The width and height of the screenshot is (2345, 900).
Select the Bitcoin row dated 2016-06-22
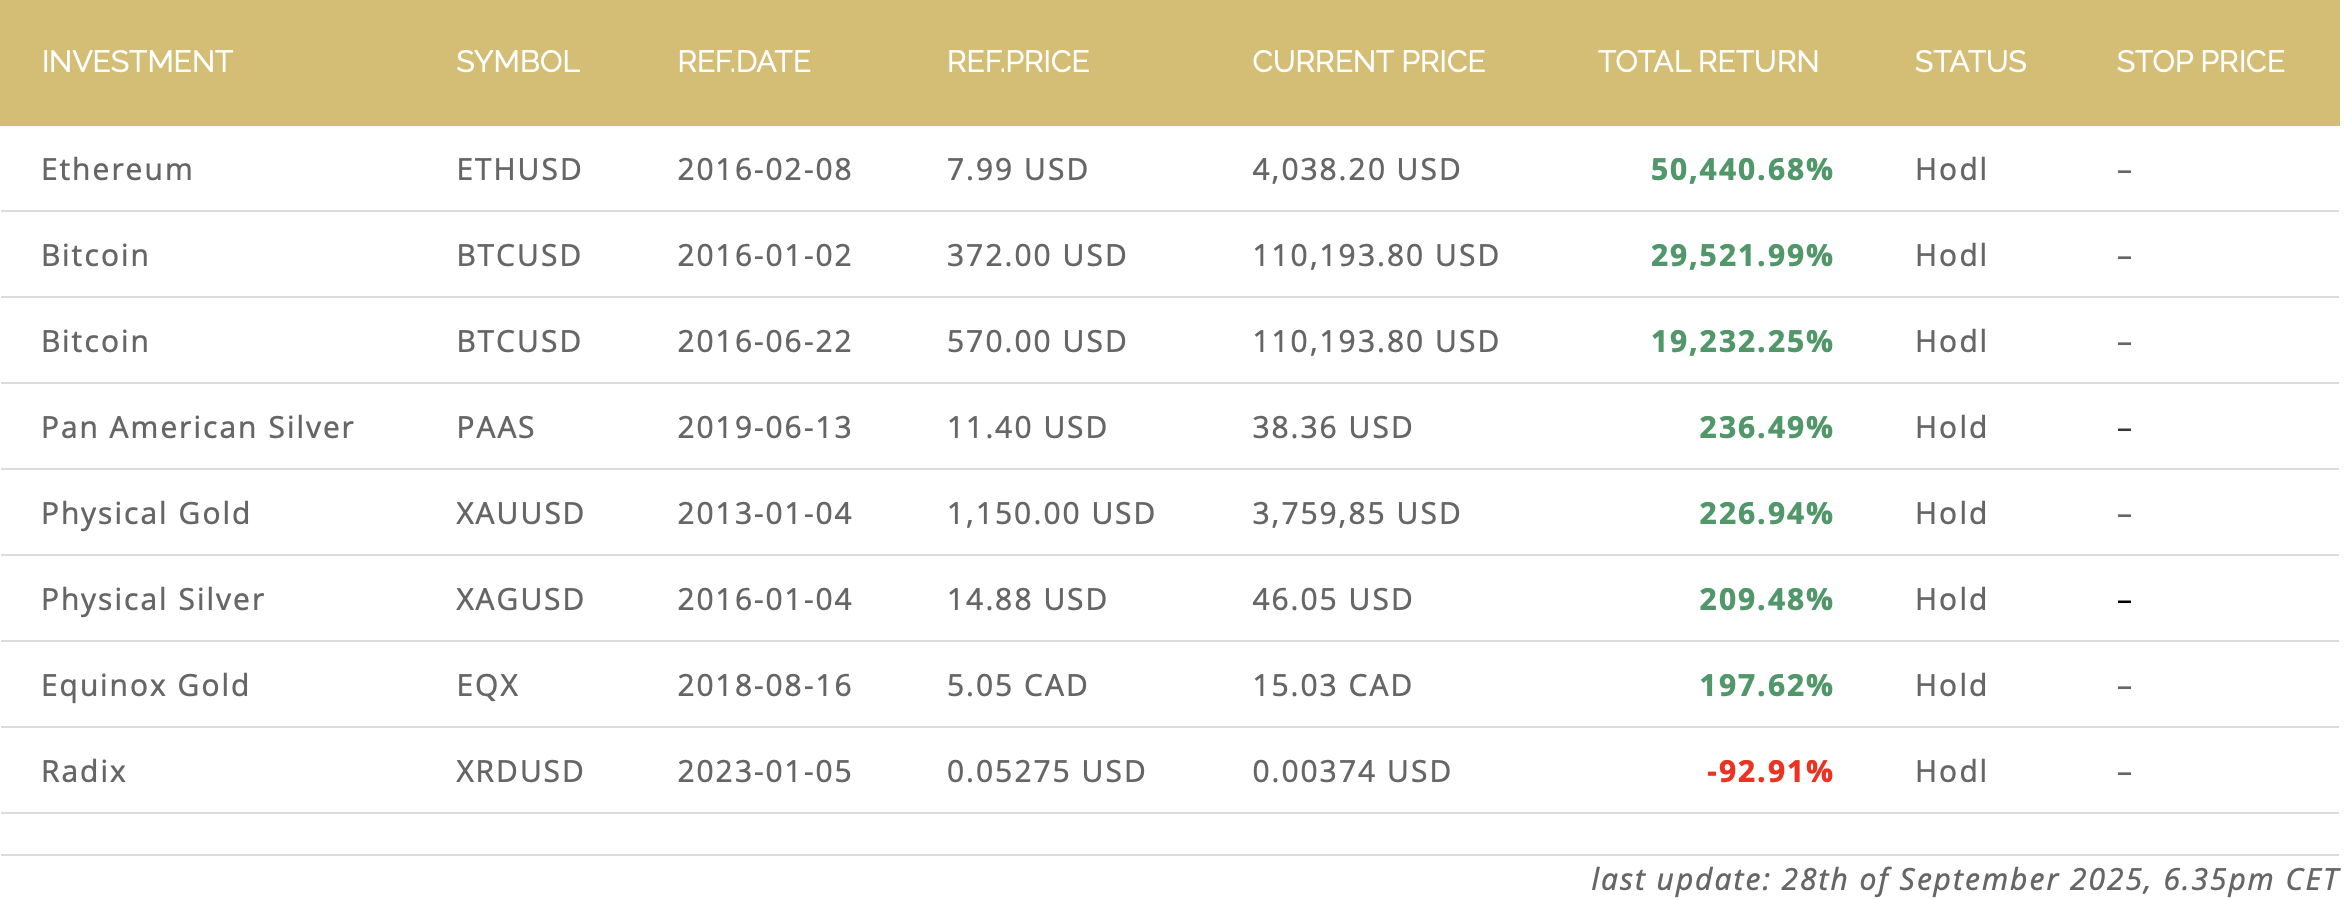(1170, 341)
